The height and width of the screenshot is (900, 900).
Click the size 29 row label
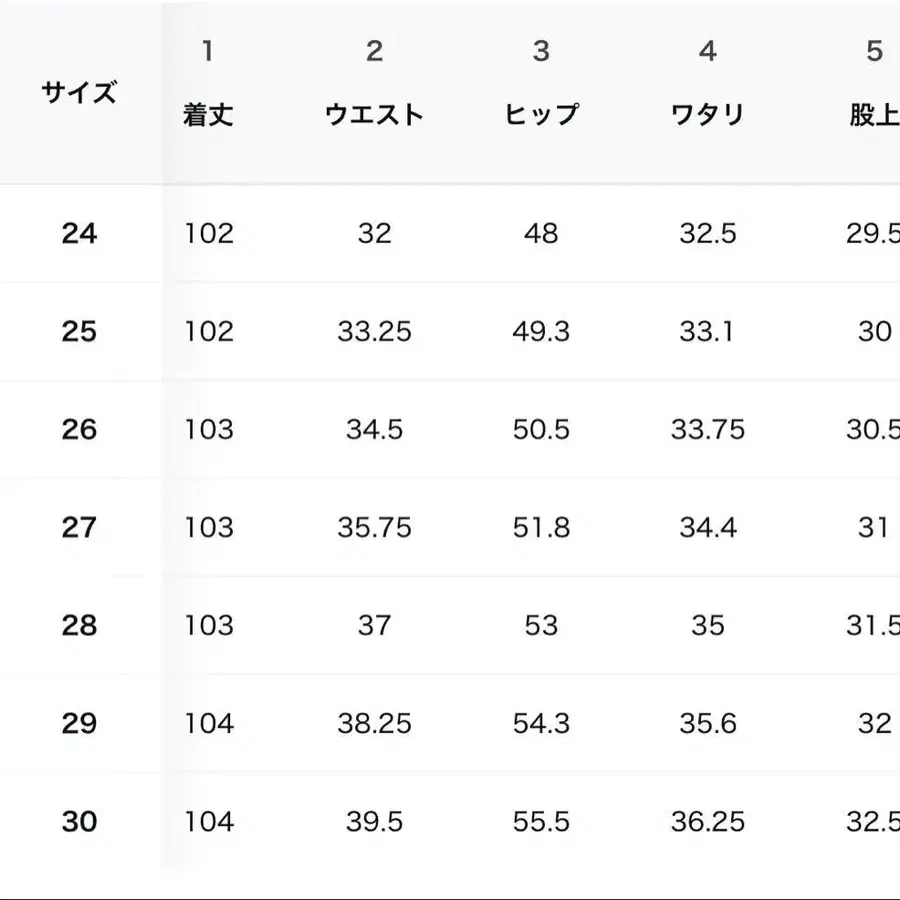point(79,723)
